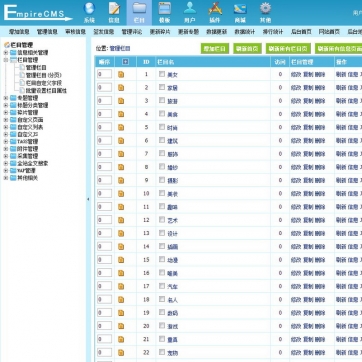
Task: Click the green 刷新所有栏目页 button
Action: 288,48
